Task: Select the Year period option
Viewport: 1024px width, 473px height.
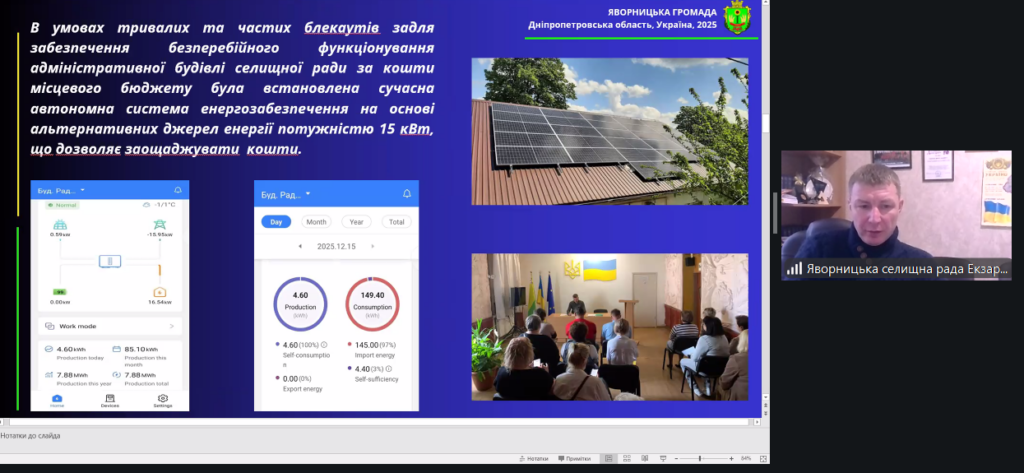Action: 357,222
